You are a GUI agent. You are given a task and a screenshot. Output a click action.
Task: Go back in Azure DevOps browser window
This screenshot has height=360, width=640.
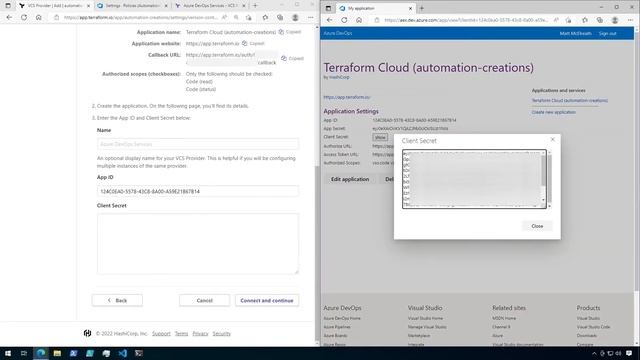[x=329, y=20]
